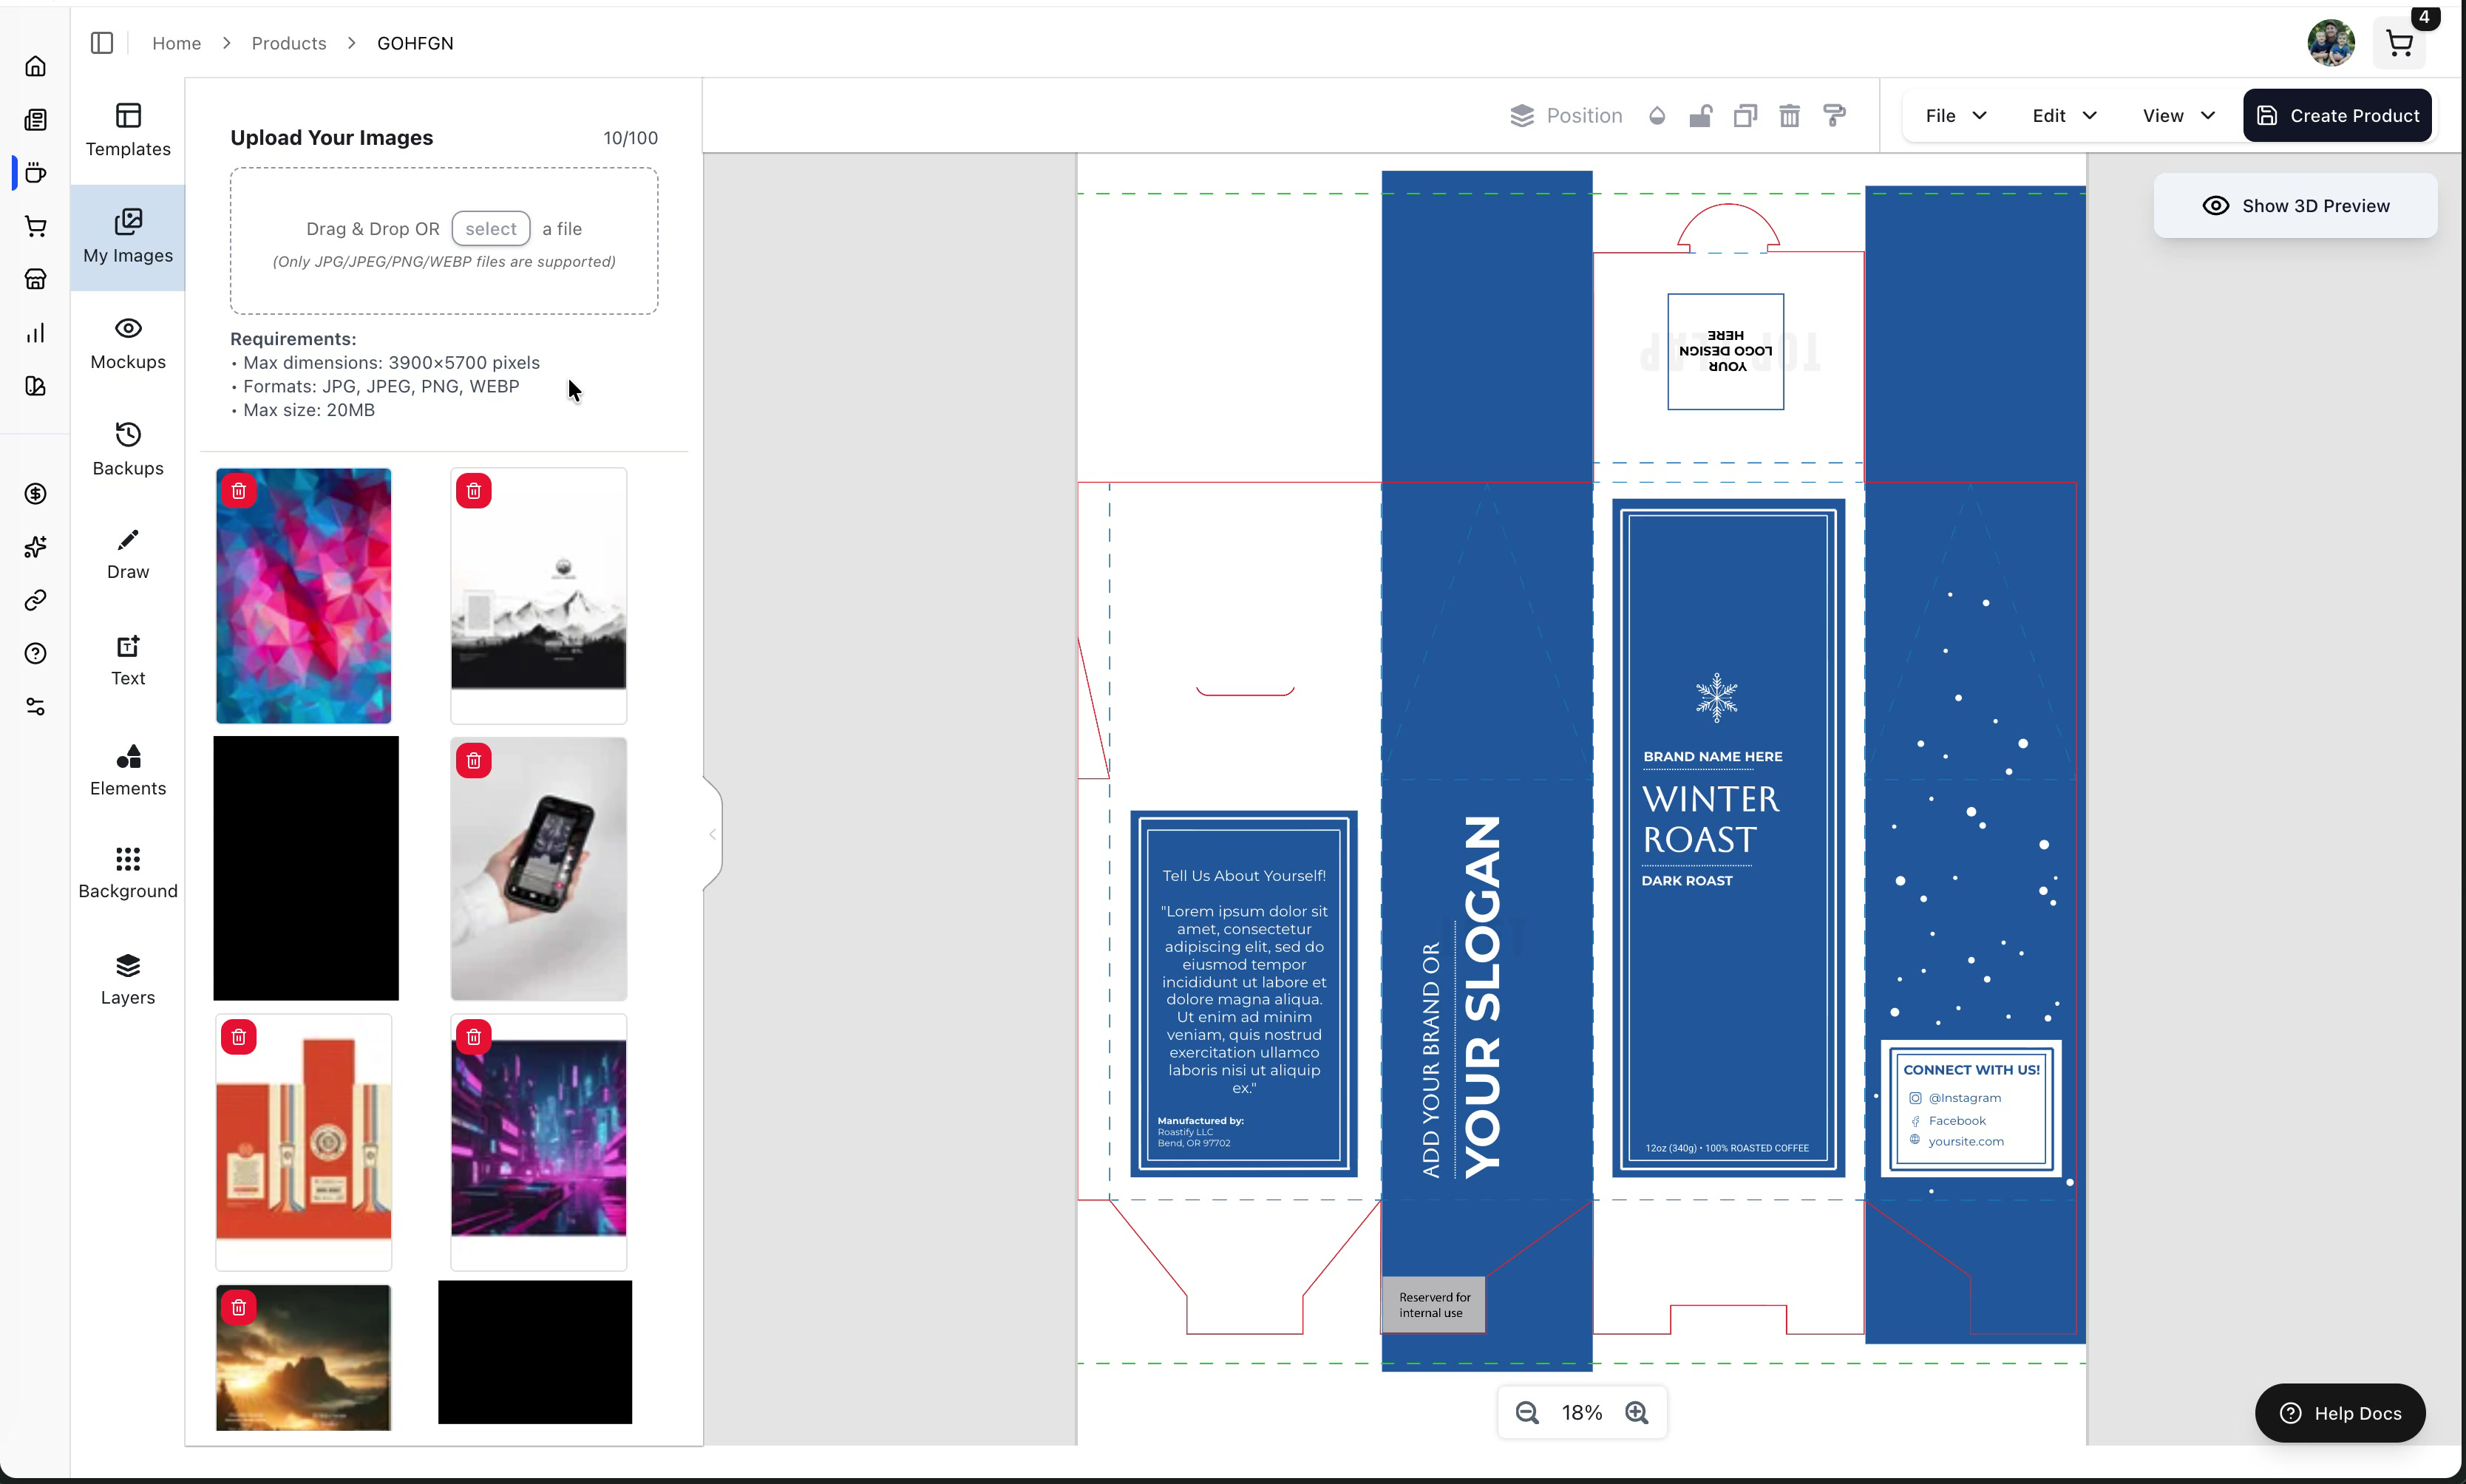Screen dimensions: 2466x1484
Task: Click the trash delete icon in toolbar
Action: [x=1789, y=116]
